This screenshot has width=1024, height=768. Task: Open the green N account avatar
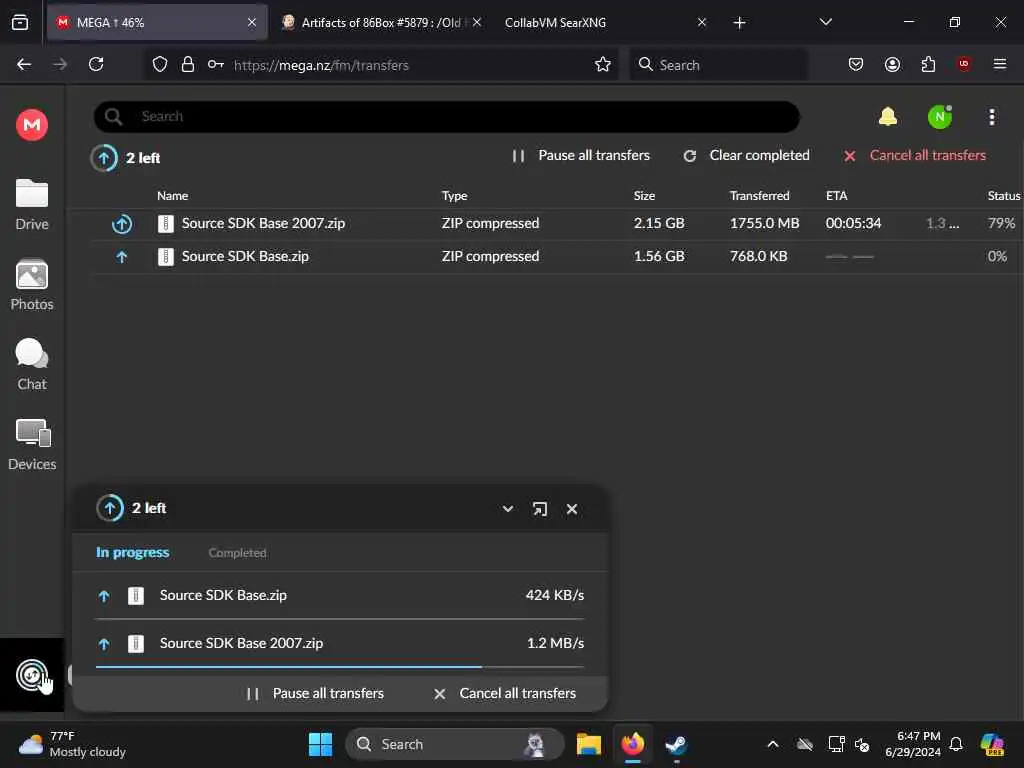point(940,117)
